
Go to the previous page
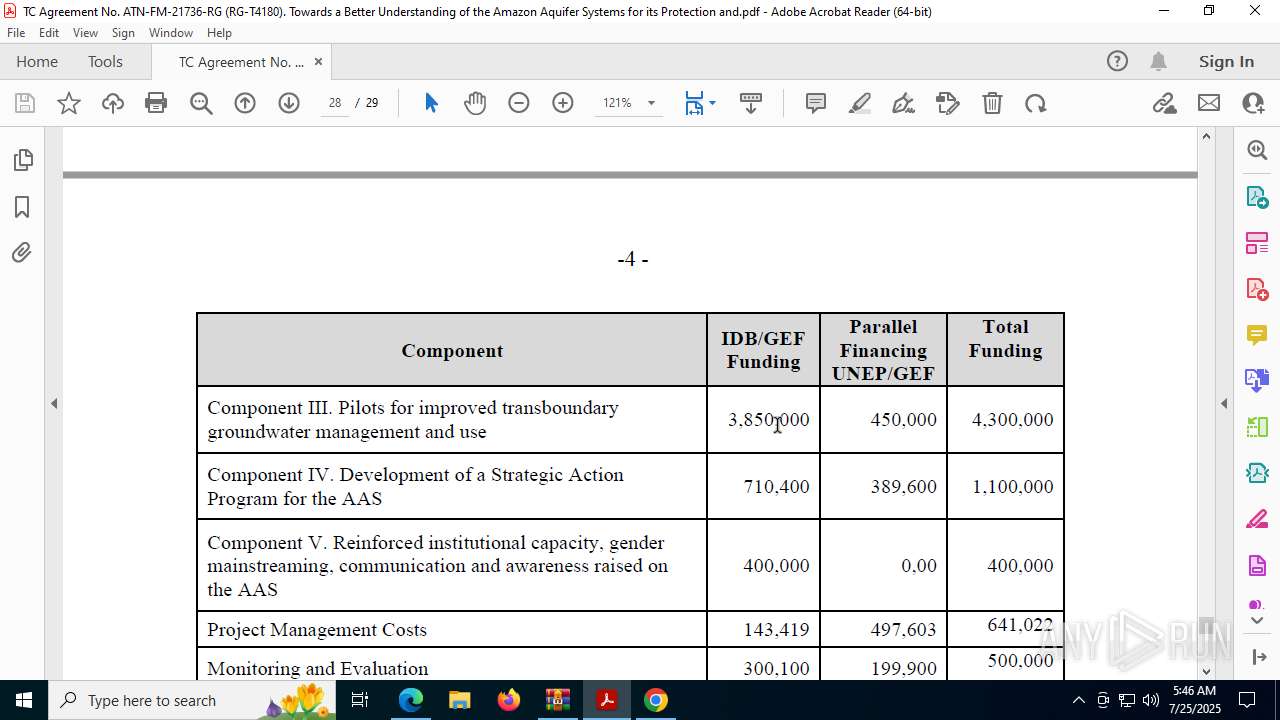245,103
